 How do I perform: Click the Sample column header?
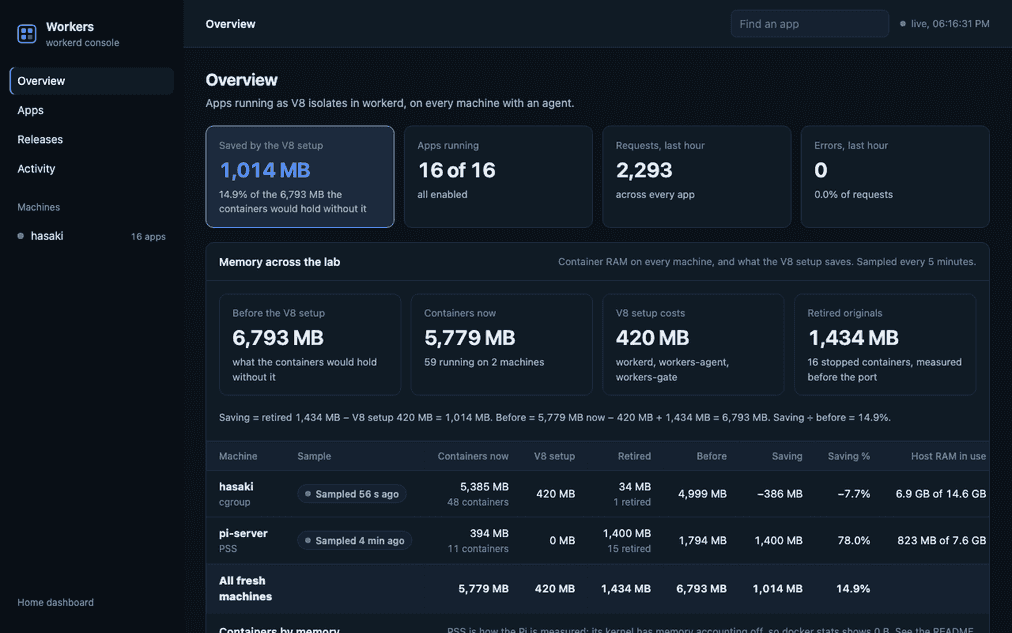[314, 456]
